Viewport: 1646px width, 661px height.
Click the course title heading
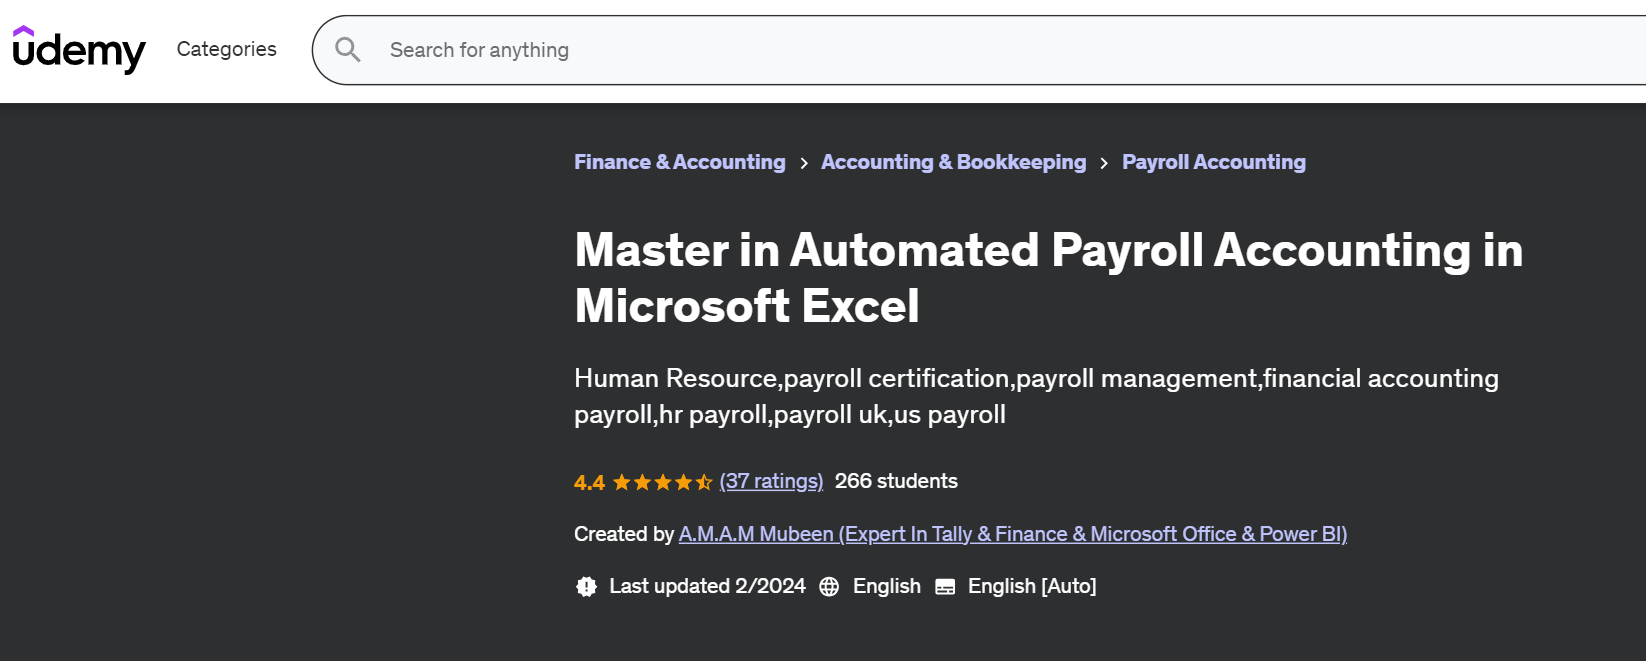click(1049, 278)
